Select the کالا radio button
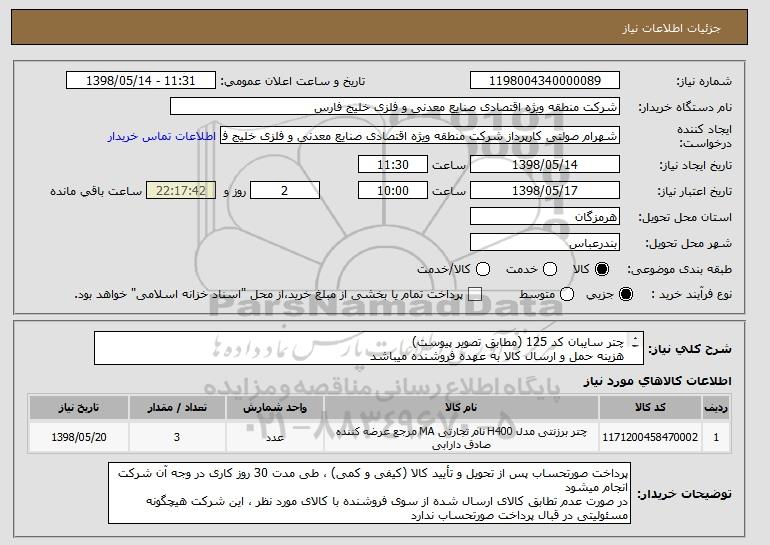The width and height of the screenshot is (770, 545). [602, 269]
